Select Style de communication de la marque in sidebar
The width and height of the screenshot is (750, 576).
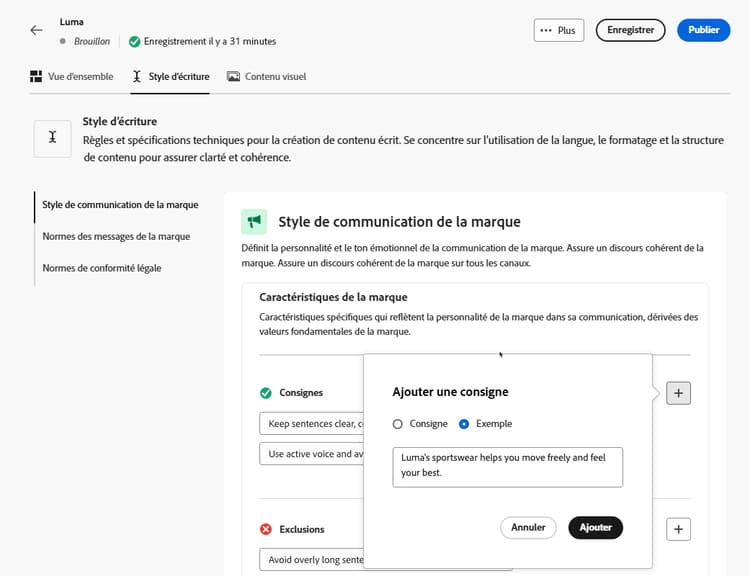[120, 205]
